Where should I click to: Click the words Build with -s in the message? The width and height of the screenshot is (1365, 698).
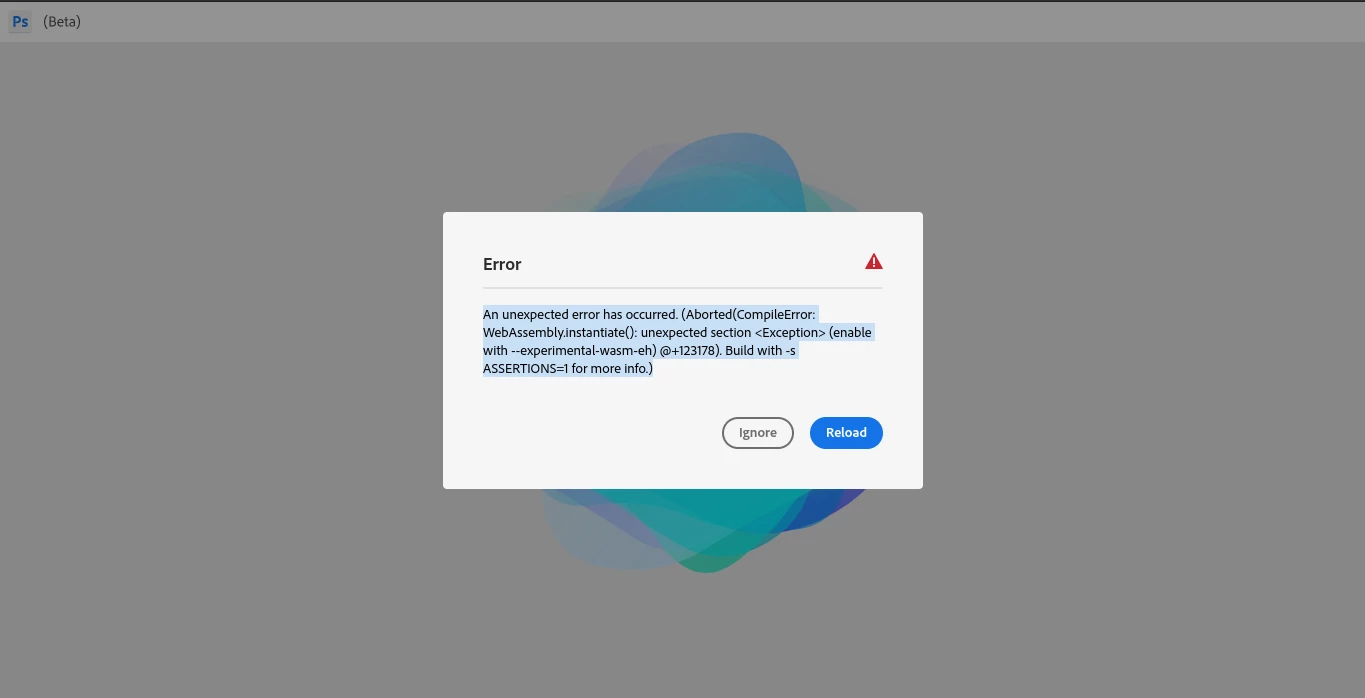[761, 350]
